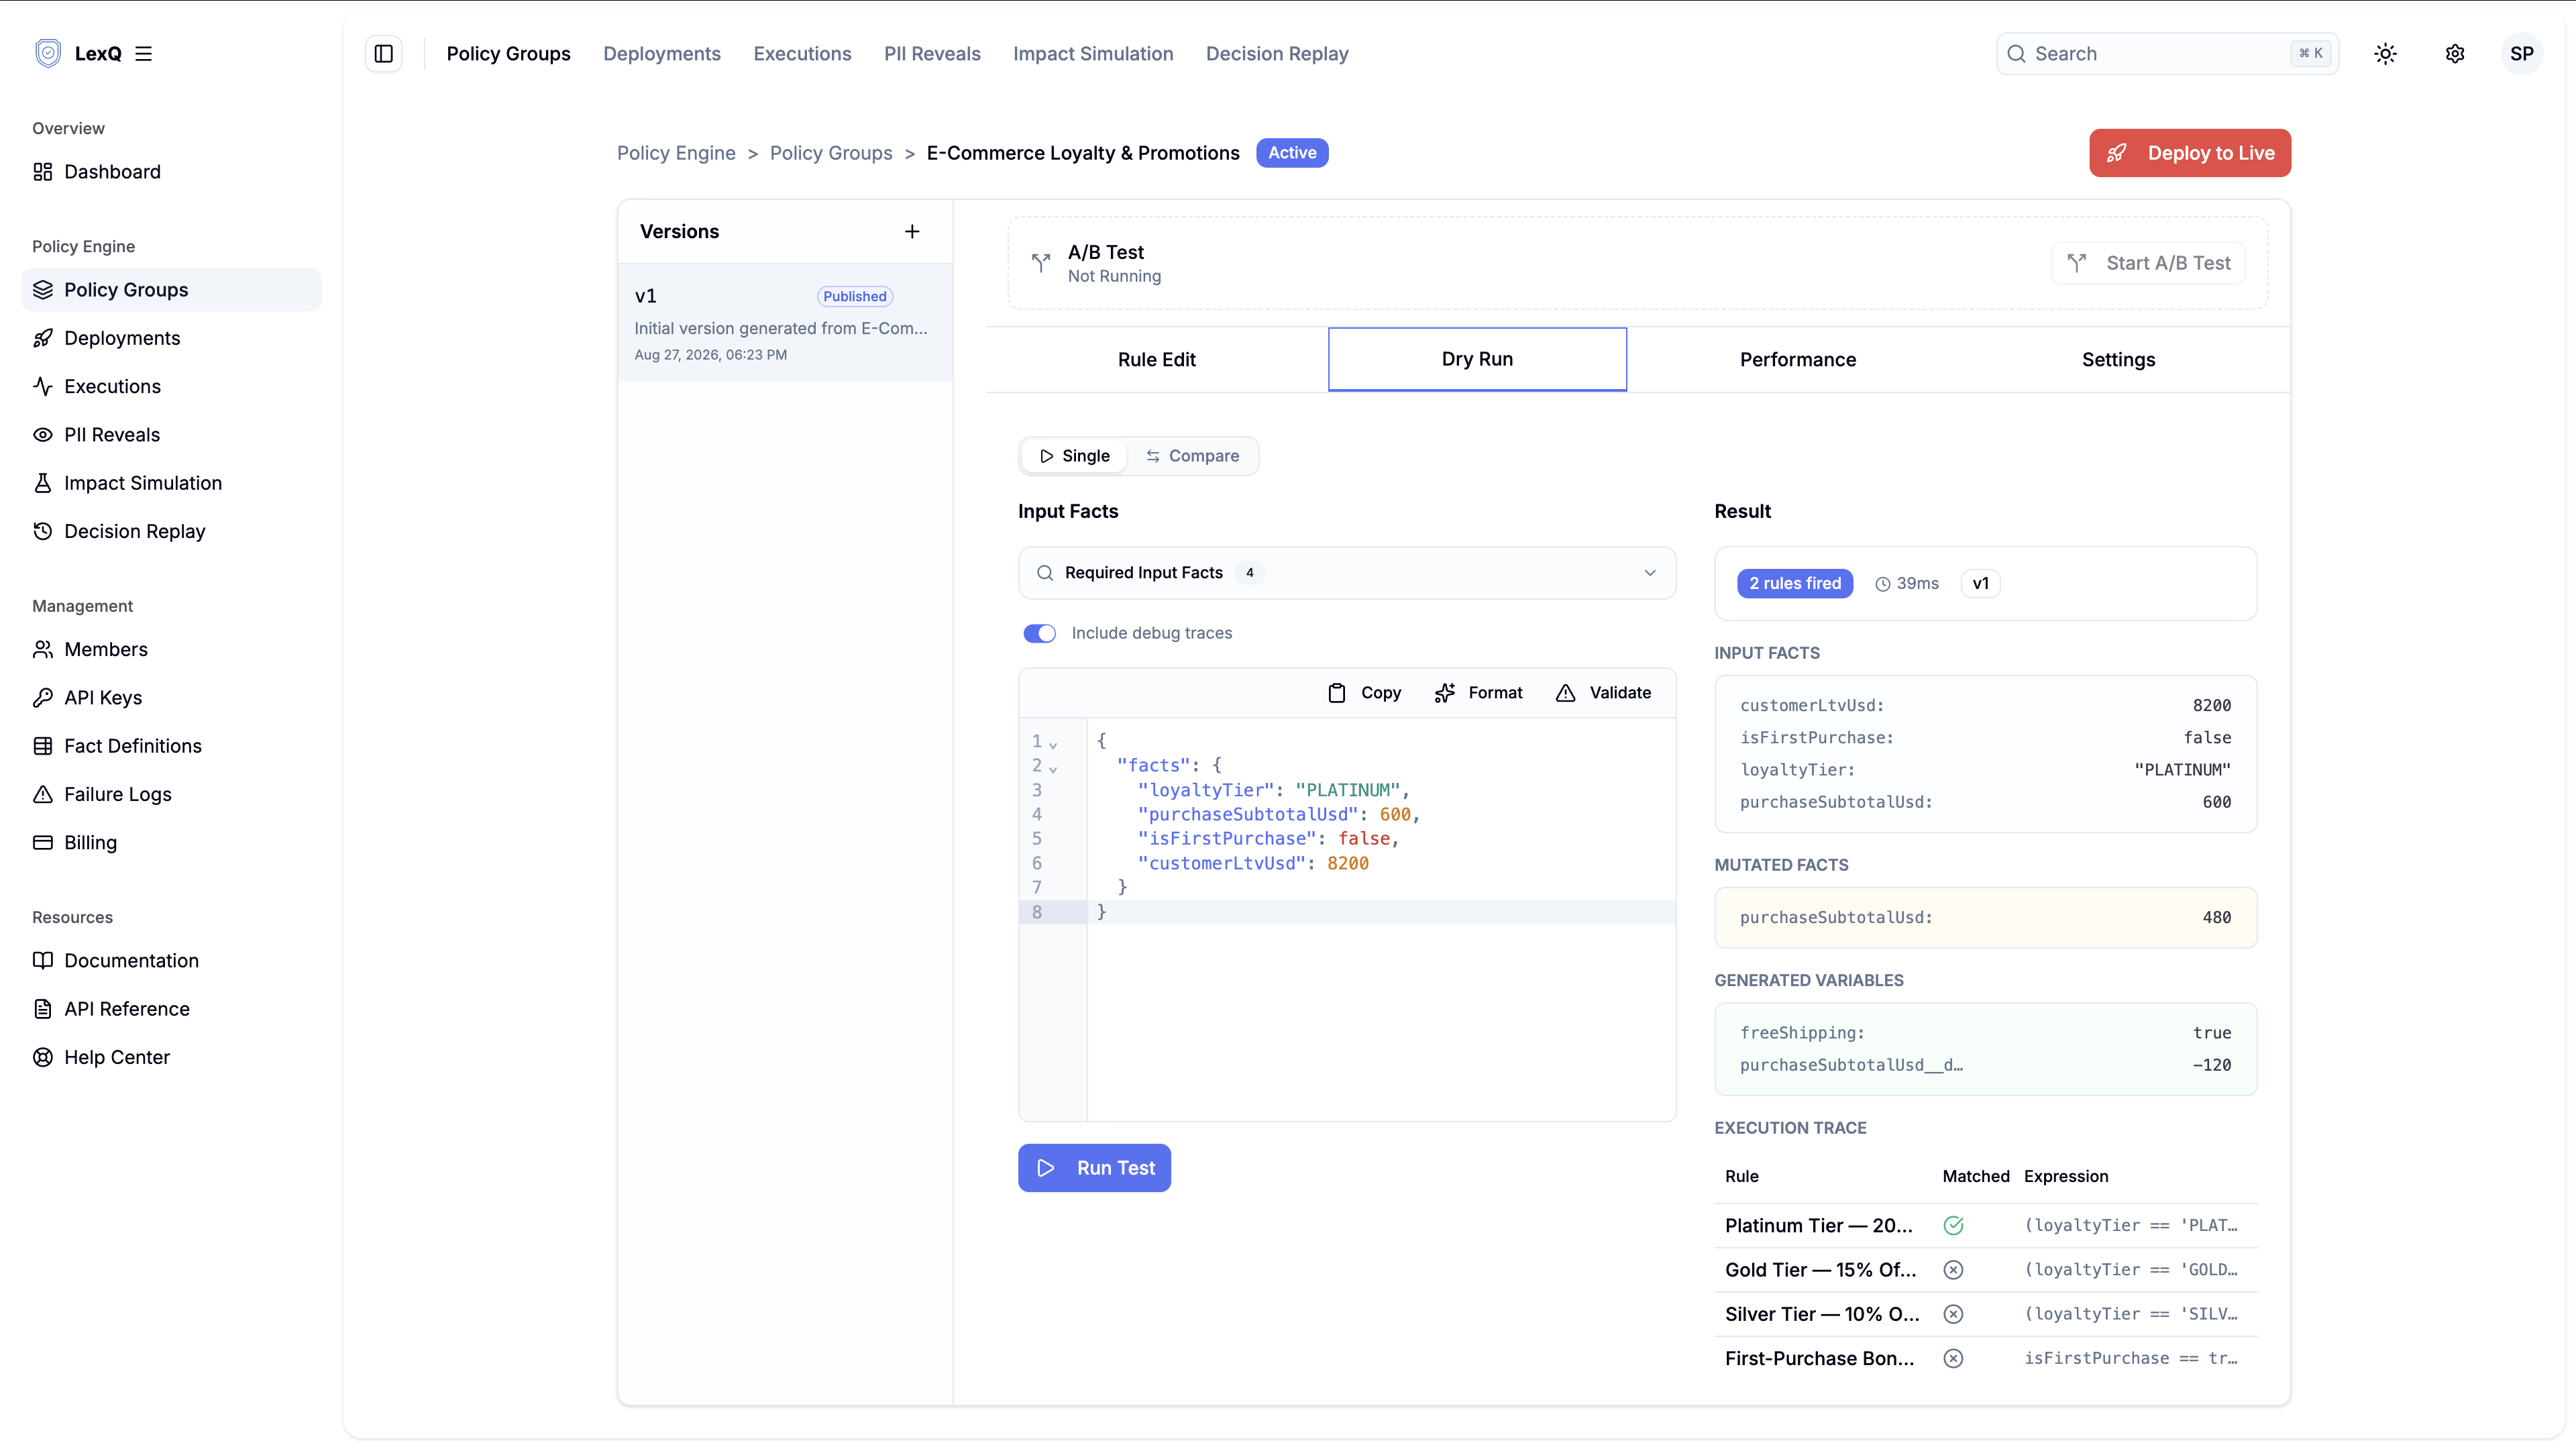
Task: Click Run Test button
Action: pos(1094,1168)
